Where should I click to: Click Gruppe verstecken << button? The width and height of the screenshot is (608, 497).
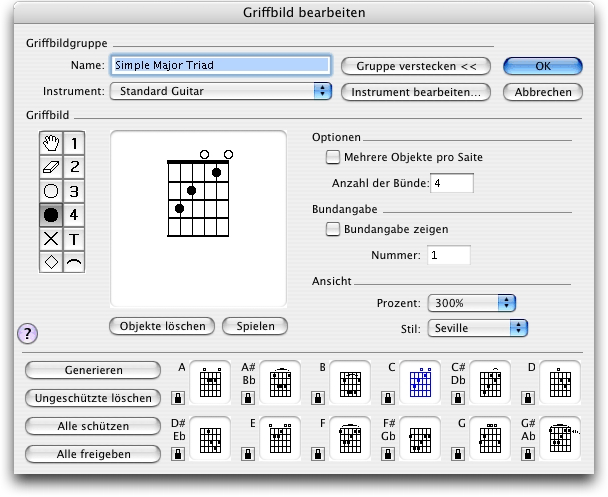416,66
